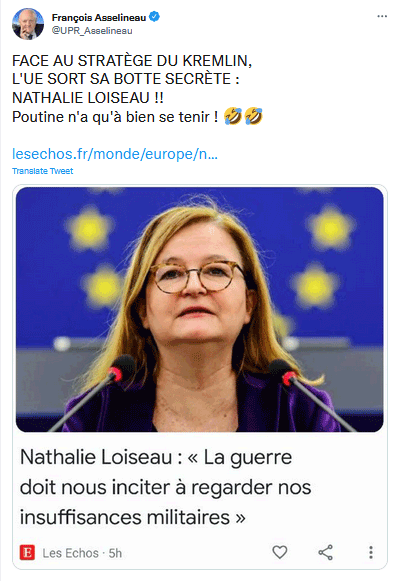This screenshot has height=581, width=395.
Task: Click the 5h timestamp on the card
Action: pos(115,553)
